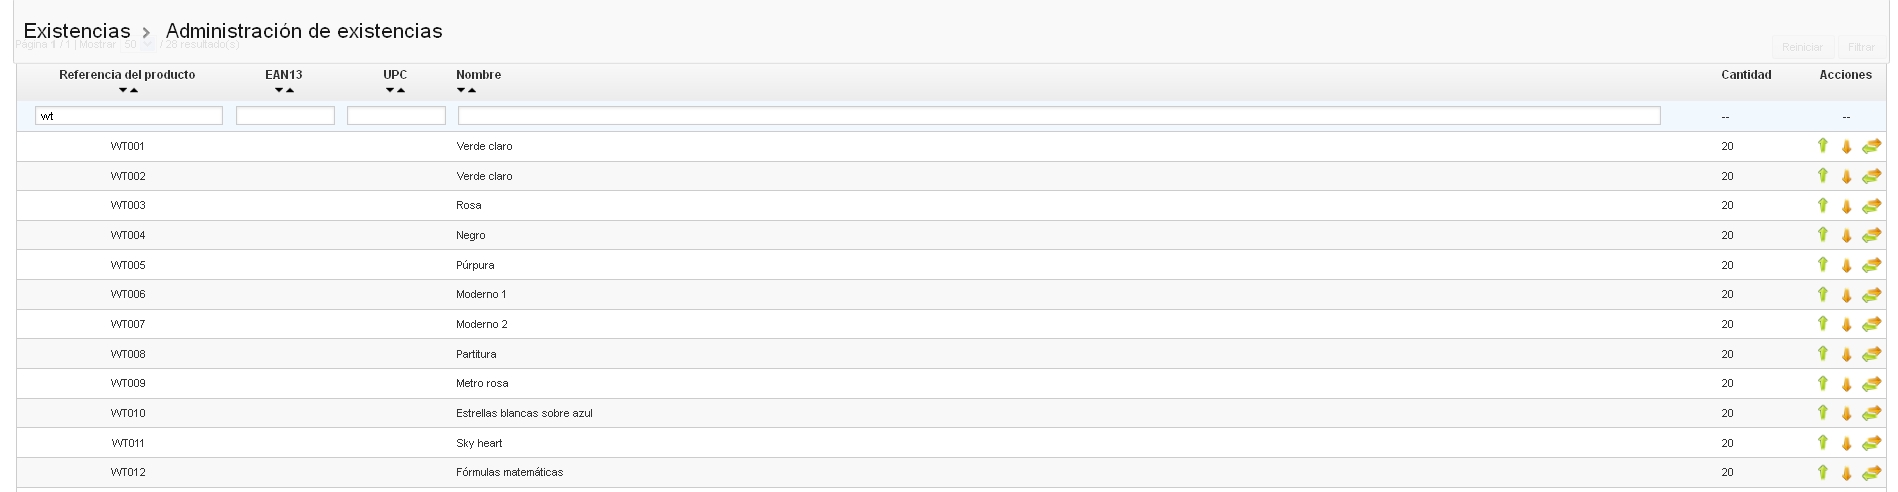
Task: Add stock to product WT007
Action: pyautogui.click(x=1822, y=324)
